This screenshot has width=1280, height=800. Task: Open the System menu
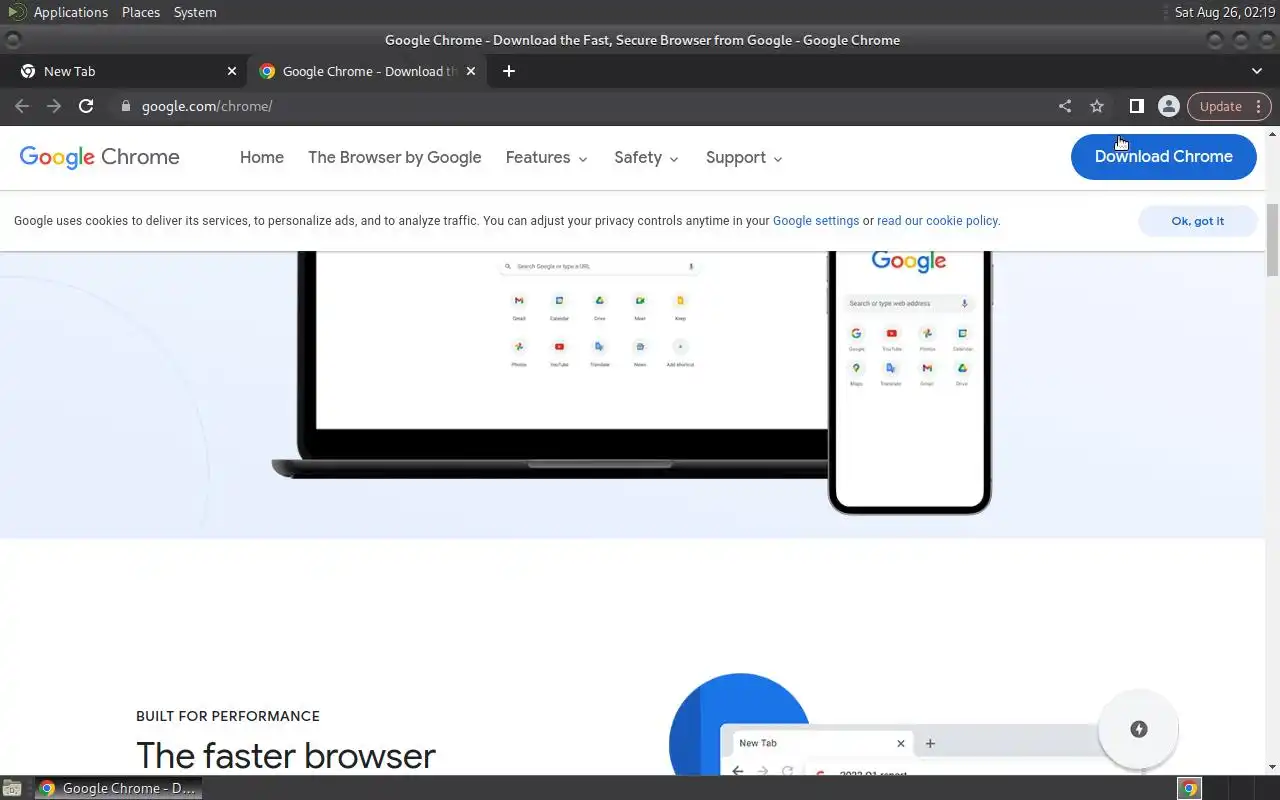pyautogui.click(x=195, y=12)
